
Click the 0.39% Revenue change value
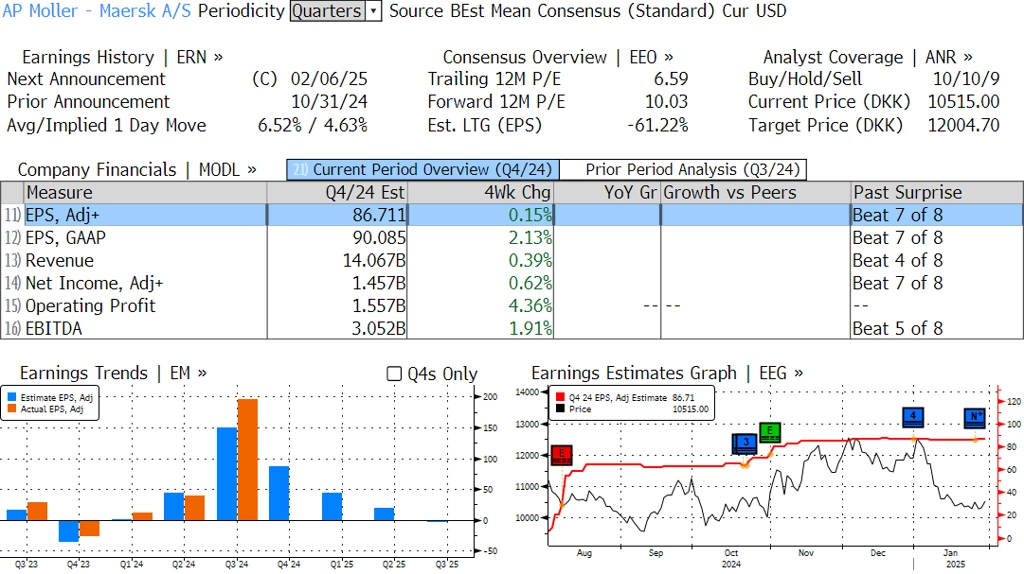click(530, 261)
